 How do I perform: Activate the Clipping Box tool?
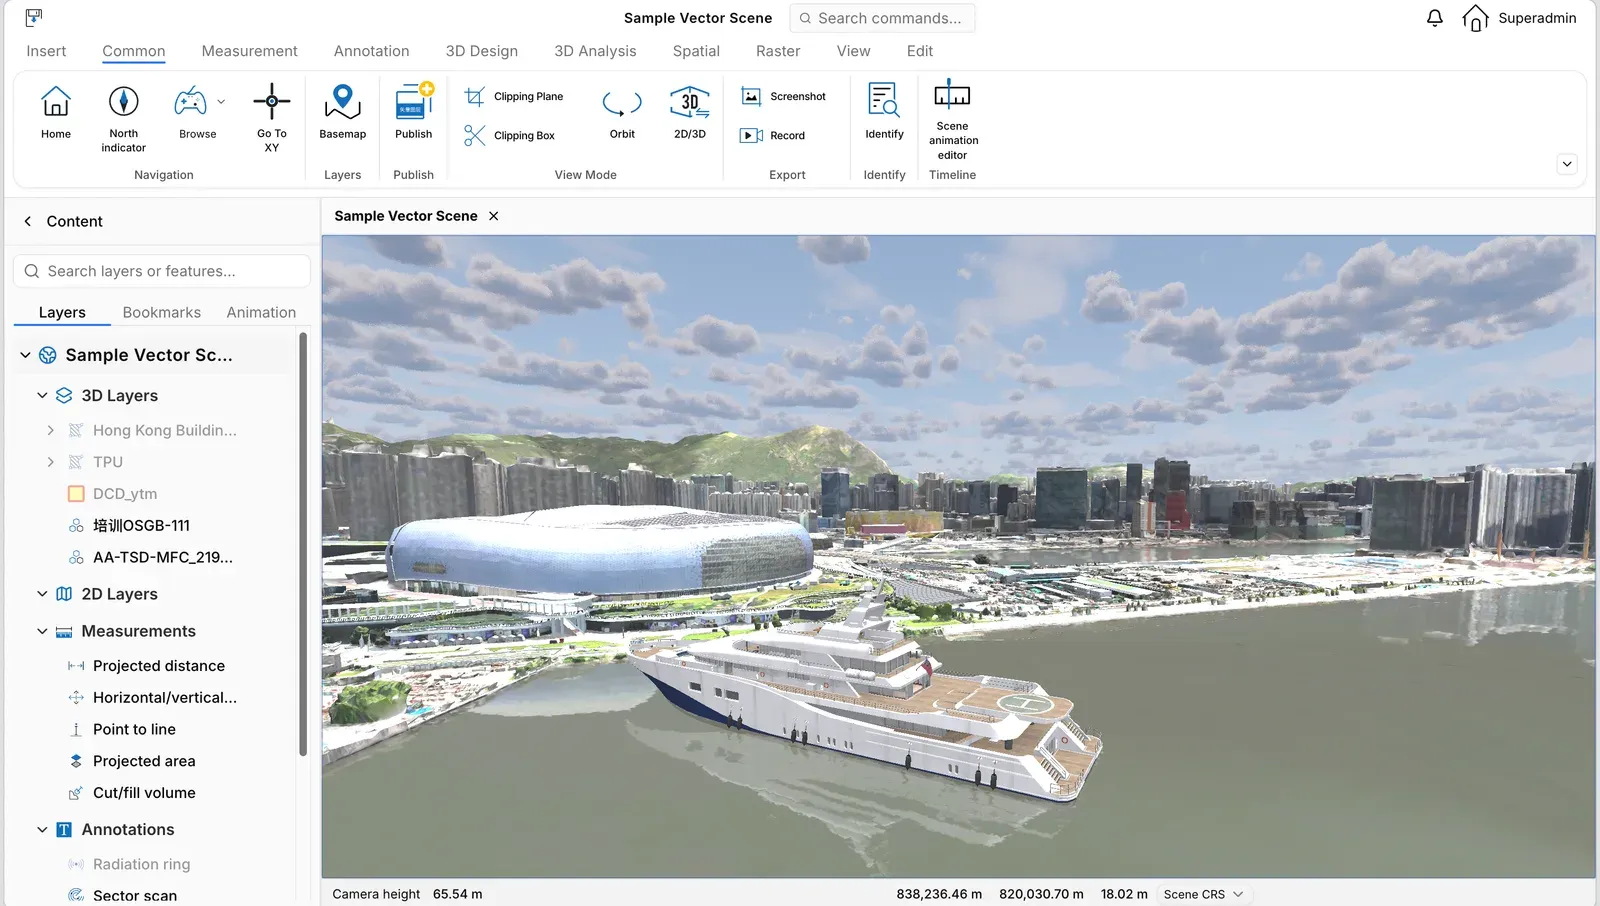click(x=510, y=136)
